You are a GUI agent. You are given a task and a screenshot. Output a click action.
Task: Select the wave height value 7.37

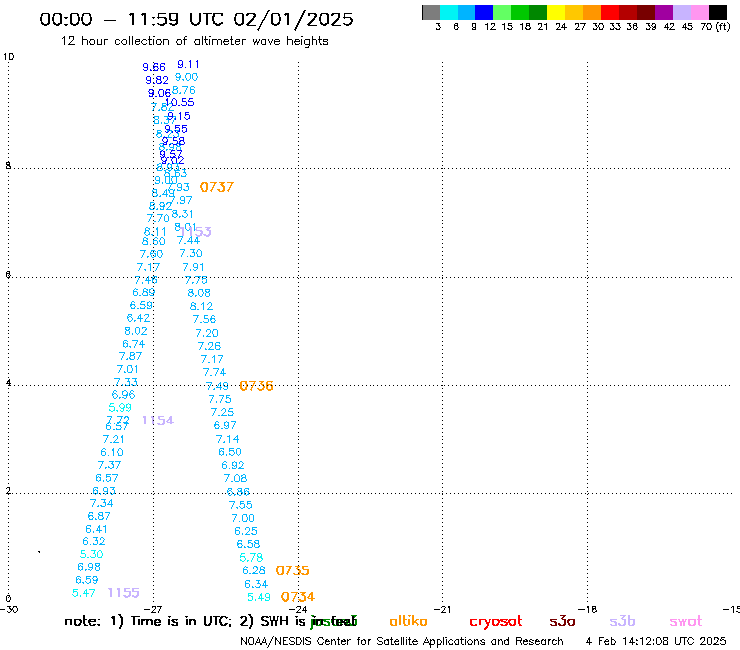click(109, 465)
